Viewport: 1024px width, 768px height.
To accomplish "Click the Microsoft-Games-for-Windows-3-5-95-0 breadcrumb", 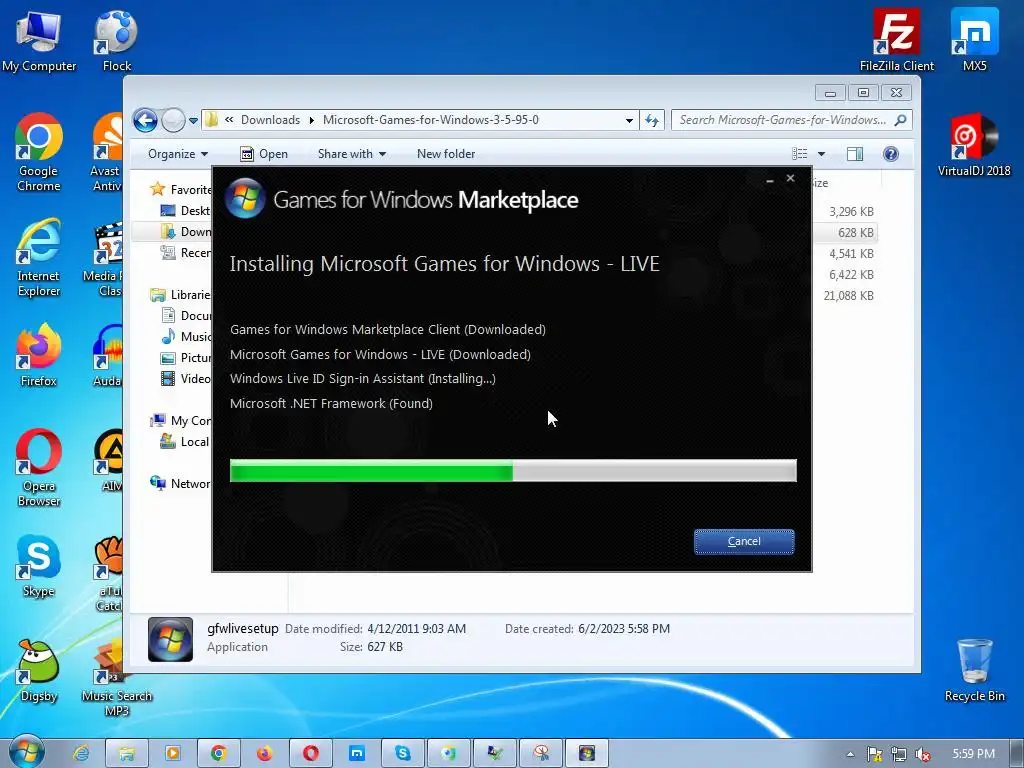I will (x=430, y=120).
